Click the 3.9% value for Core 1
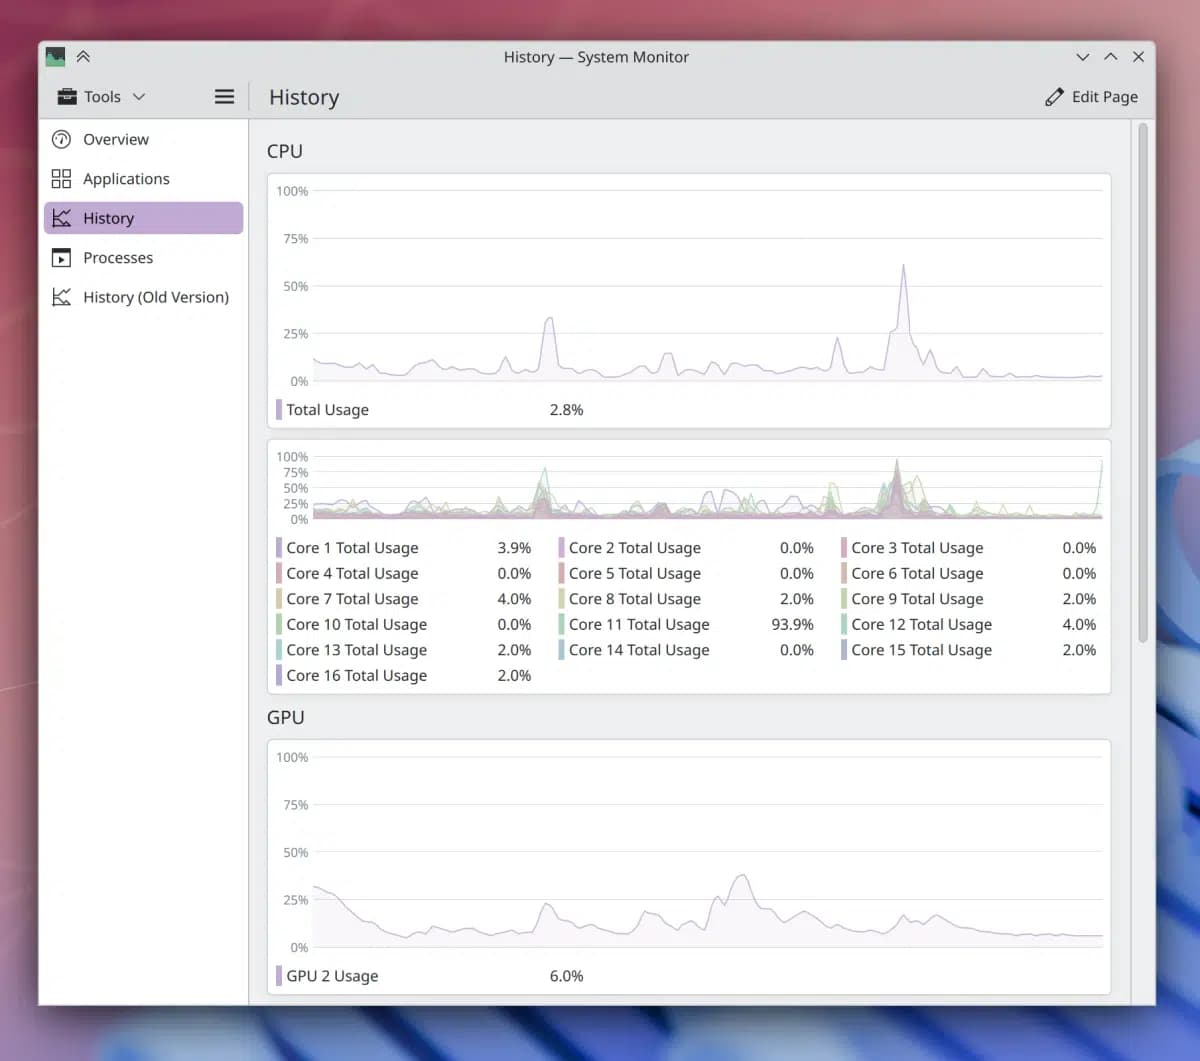 click(x=514, y=548)
